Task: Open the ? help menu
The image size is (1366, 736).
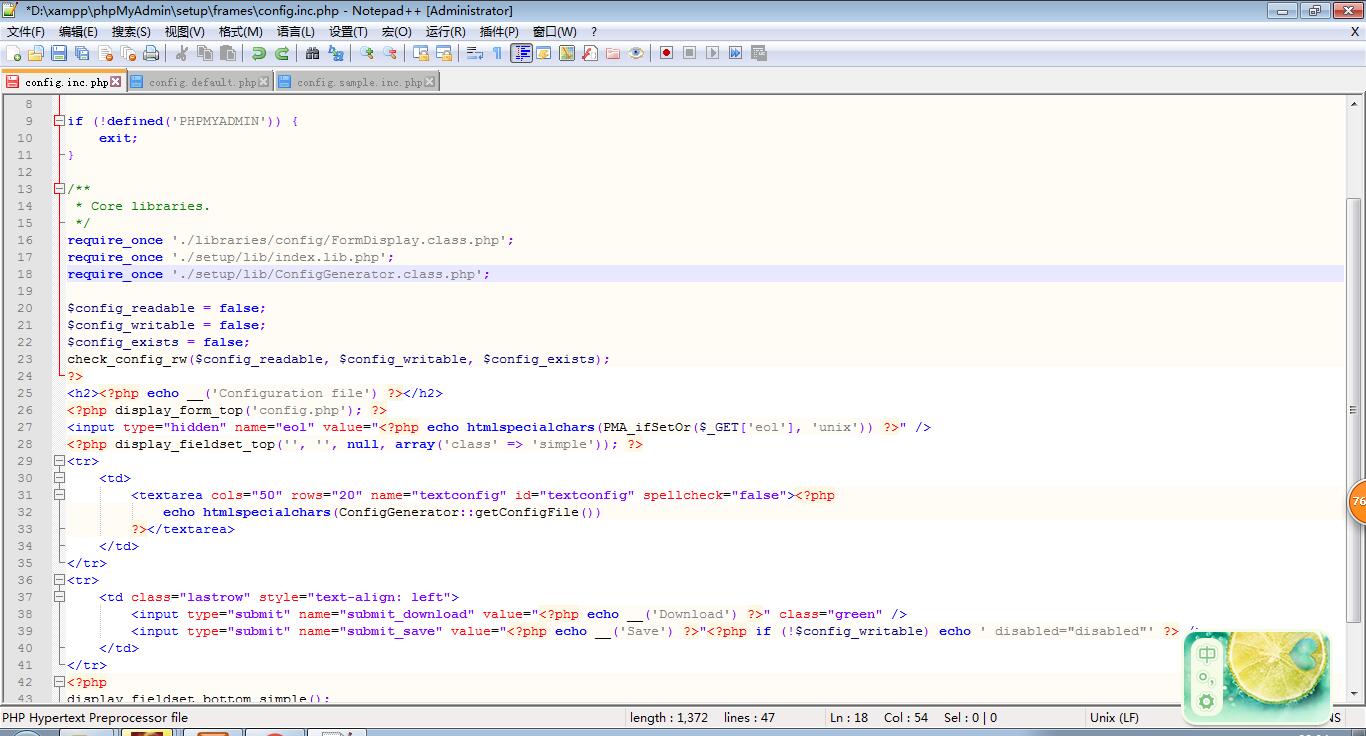Action: click(594, 32)
